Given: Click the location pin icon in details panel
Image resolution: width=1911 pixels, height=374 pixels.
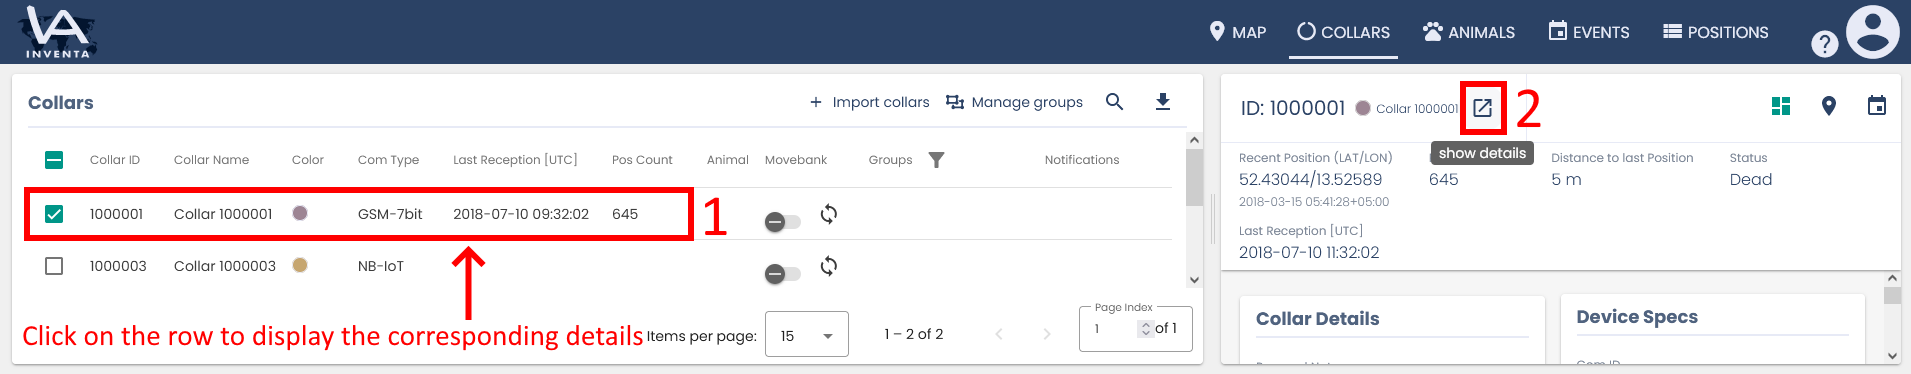Looking at the screenshot, I should (1829, 106).
